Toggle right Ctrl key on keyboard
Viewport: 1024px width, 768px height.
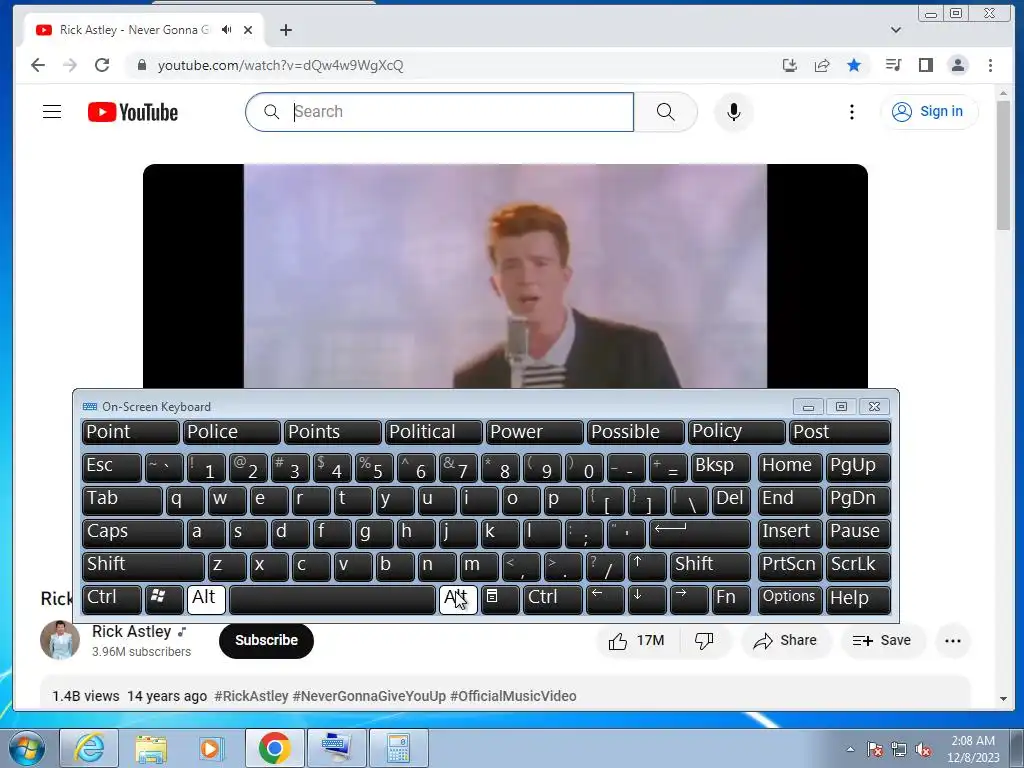[x=552, y=599]
